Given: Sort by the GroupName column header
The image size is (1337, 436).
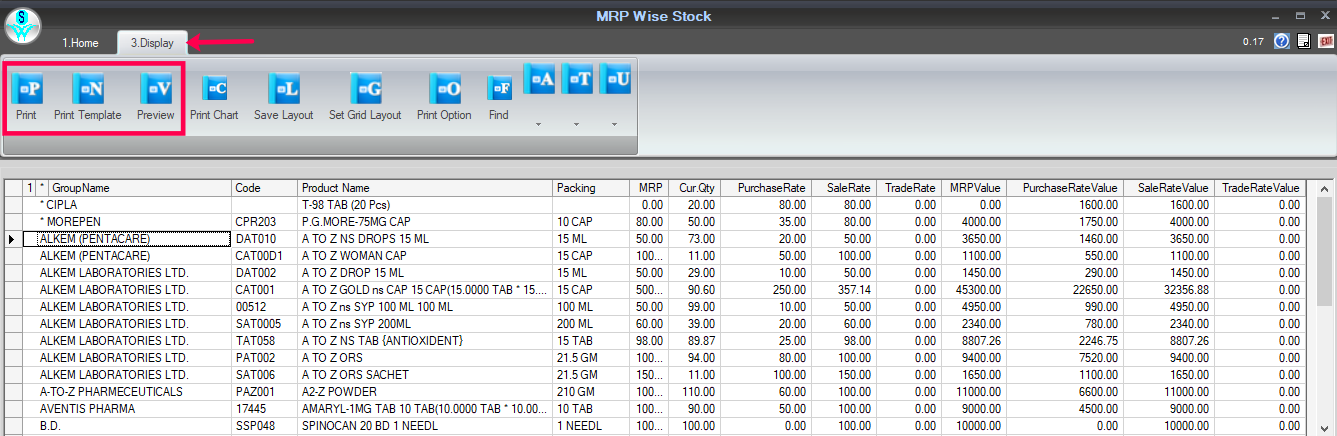Looking at the screenshot, I should (x=140, y=188).
